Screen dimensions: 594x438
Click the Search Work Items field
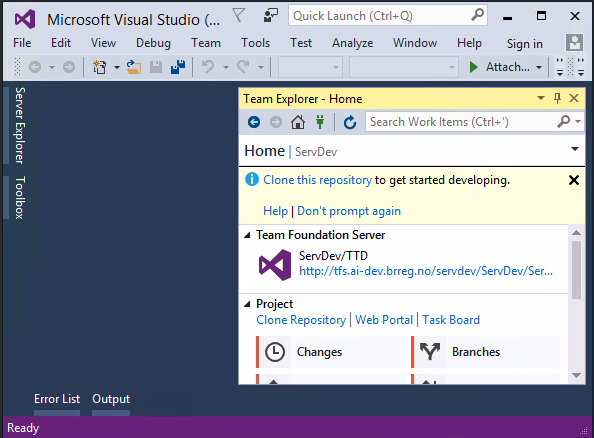(x=461, y=122)
